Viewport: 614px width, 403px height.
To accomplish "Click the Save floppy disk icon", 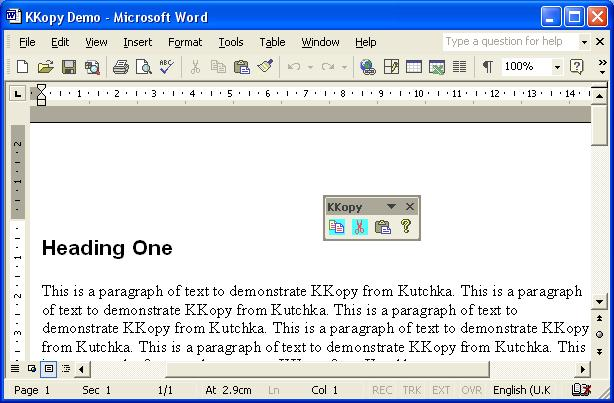I will coord(69,67).
